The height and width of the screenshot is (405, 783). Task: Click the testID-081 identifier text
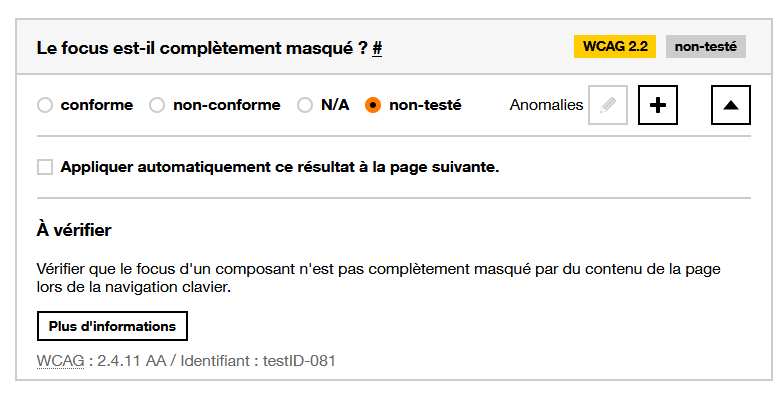[x=298, y=360]
